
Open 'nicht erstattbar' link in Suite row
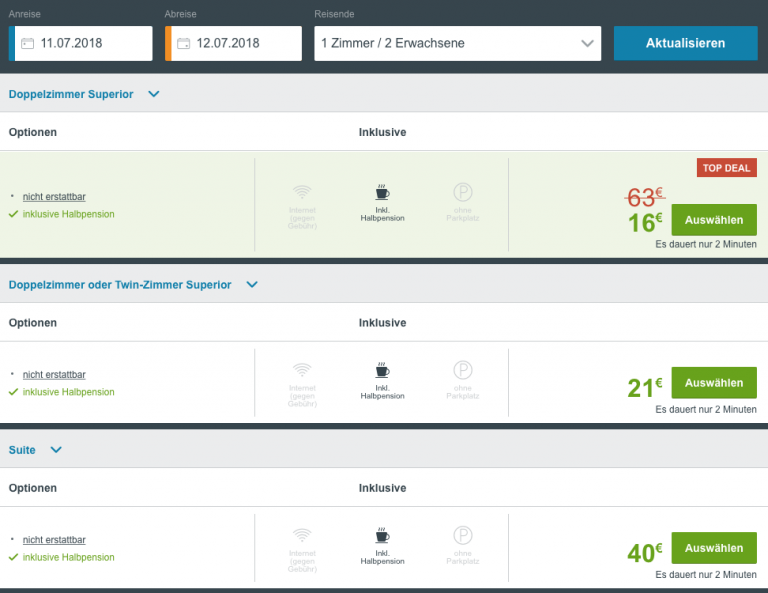click(54, 540)
